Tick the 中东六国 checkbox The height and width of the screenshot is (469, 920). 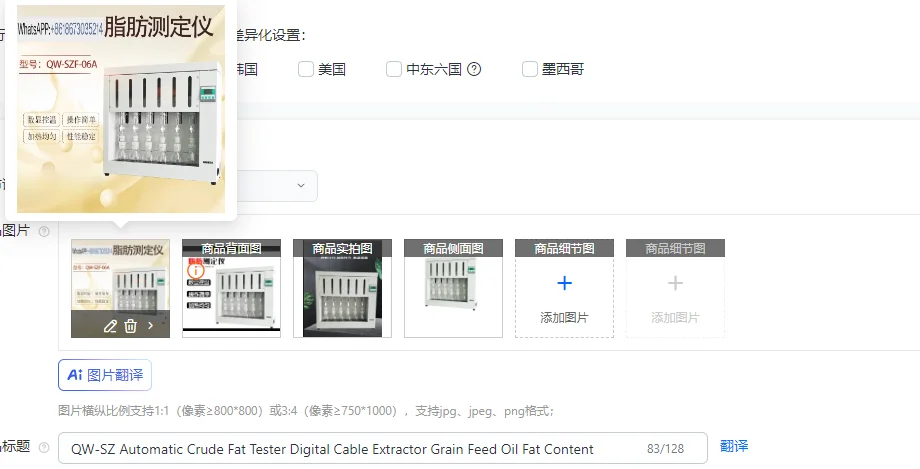pos(394,69)
